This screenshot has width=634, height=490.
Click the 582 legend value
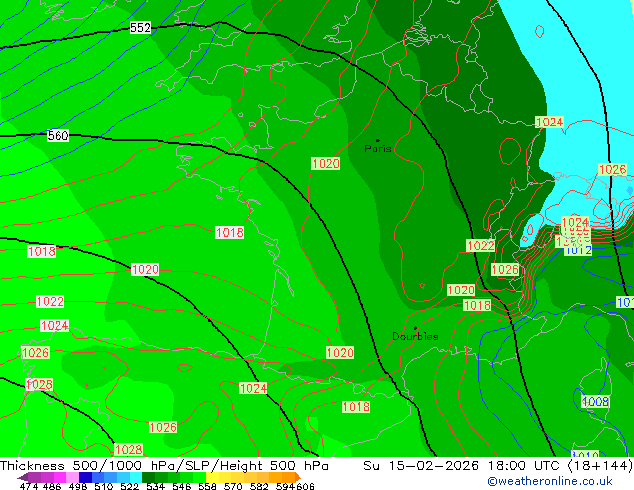(259, 486)
